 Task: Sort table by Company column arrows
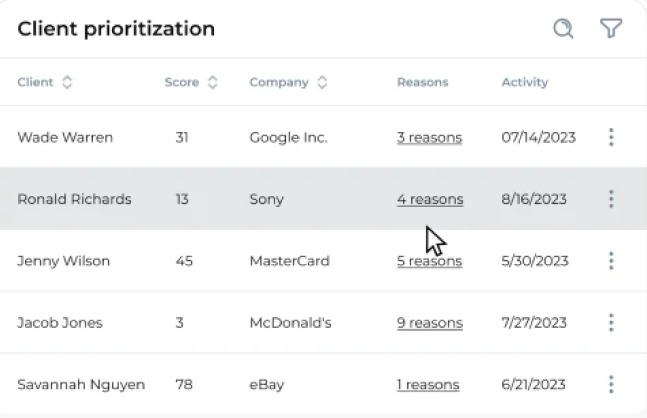(x=322, y=82)
